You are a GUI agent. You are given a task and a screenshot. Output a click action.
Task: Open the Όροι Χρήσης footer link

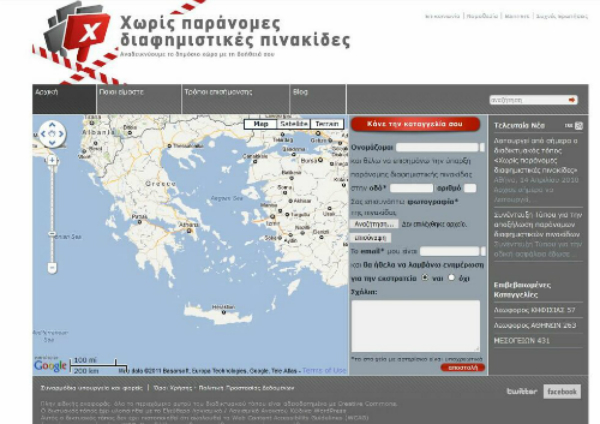point(172,388)
